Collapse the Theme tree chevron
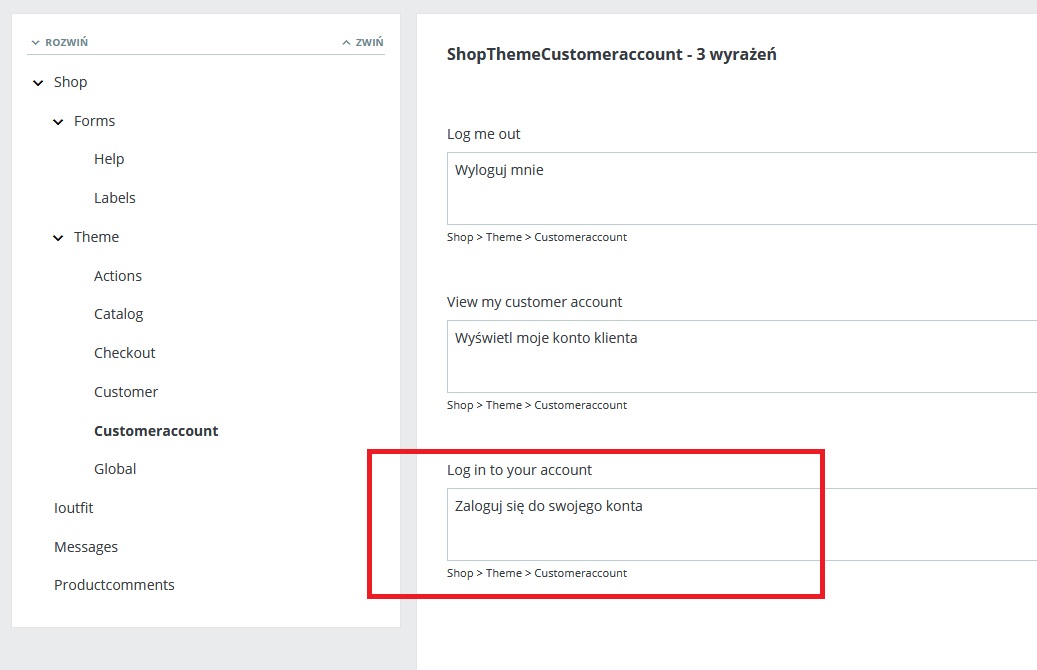Screen dimensions: 1037x670 (x=58, y=238)
